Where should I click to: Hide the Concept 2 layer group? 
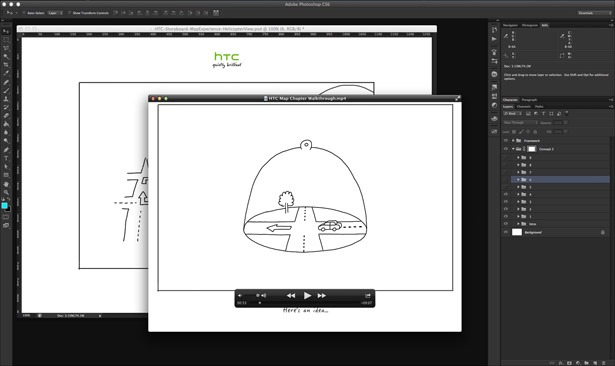pos(506,149)
